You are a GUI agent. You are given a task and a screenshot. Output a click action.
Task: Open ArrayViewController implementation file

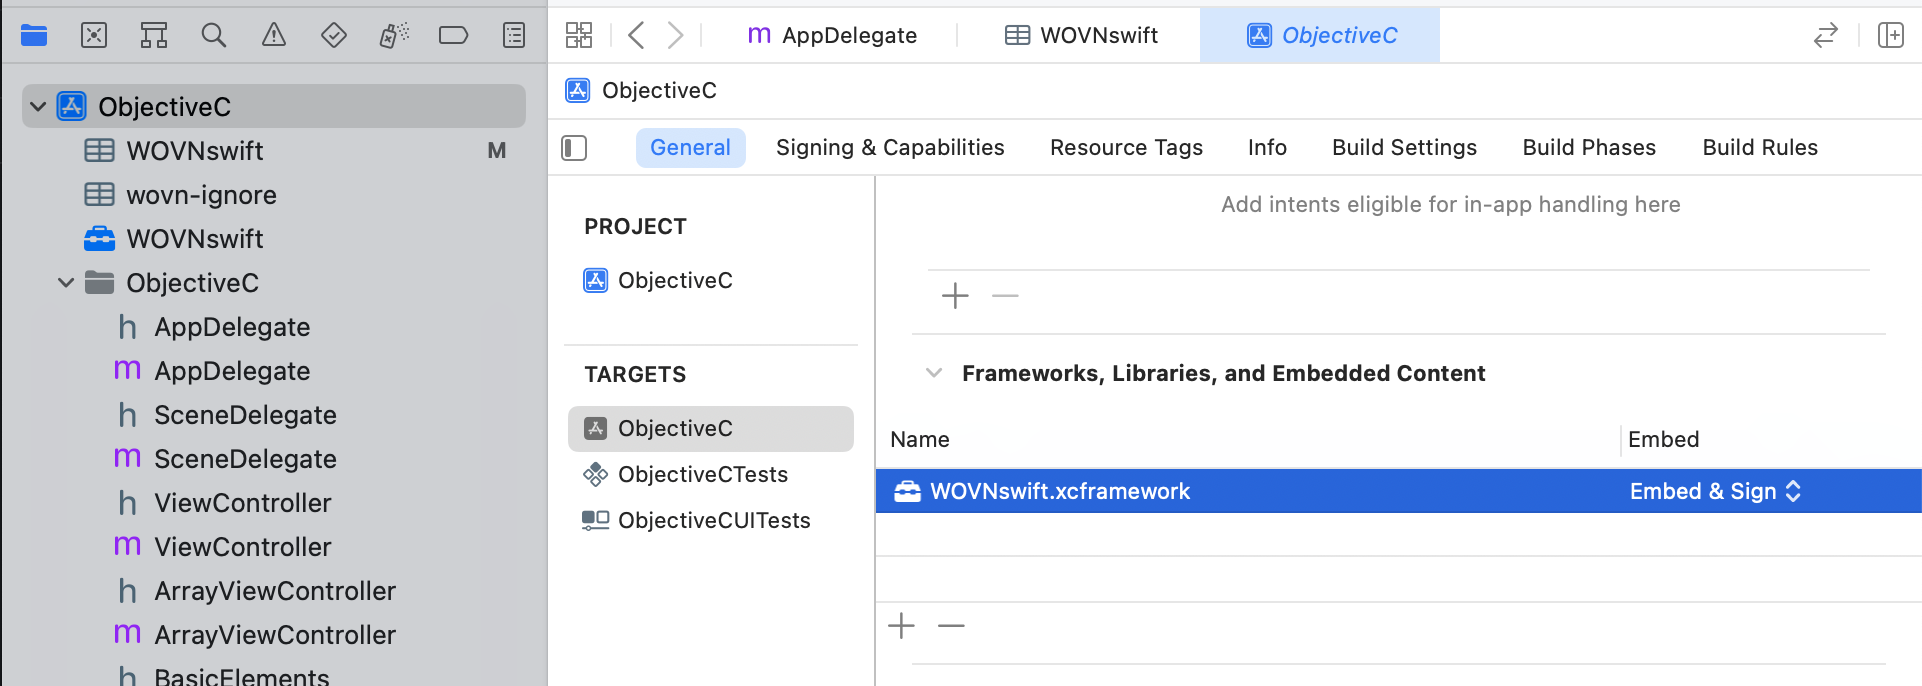click(275, 635)
